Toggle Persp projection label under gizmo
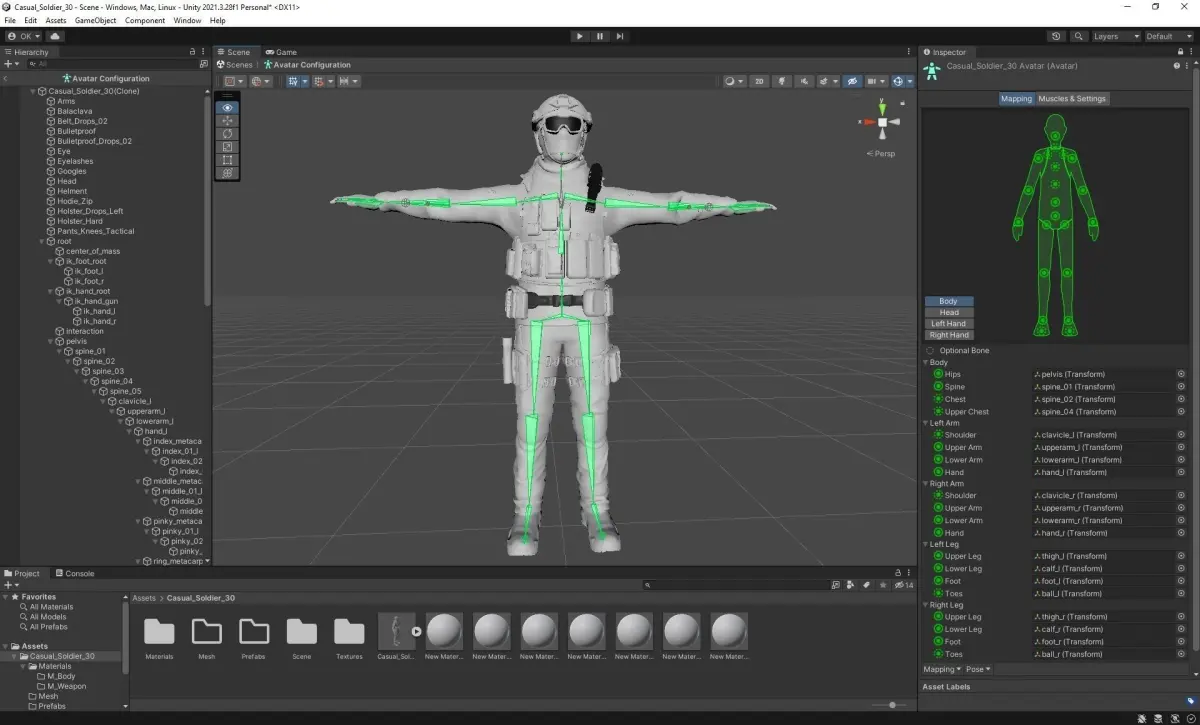1200x725 pixels. (882, 154)
